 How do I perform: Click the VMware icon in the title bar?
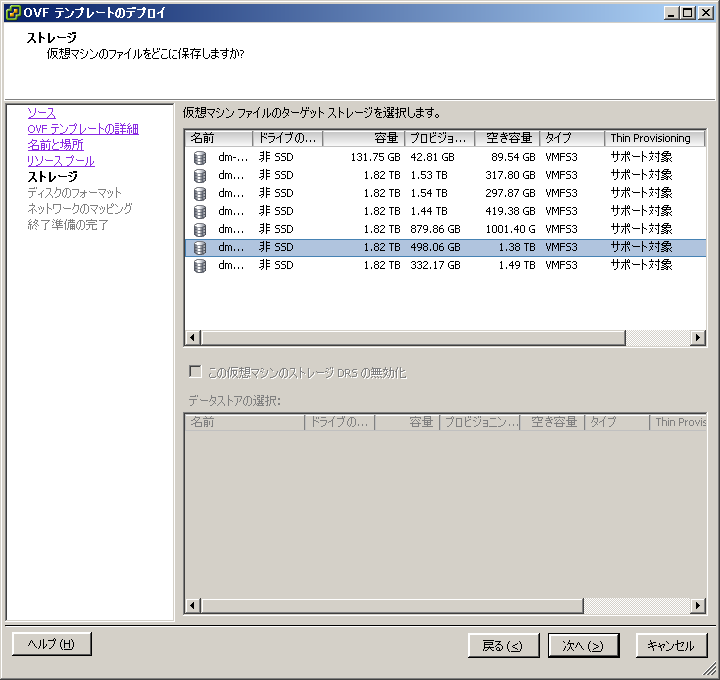(13, 12)
